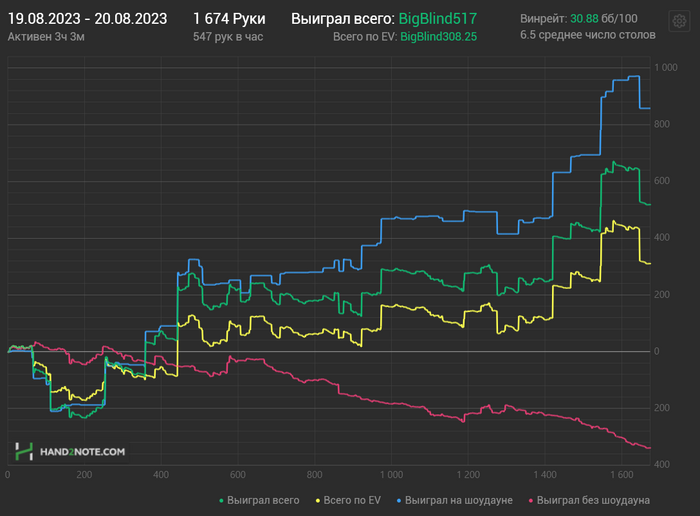Click the 'BigBlind308.25' EV value

coord(438,37)
